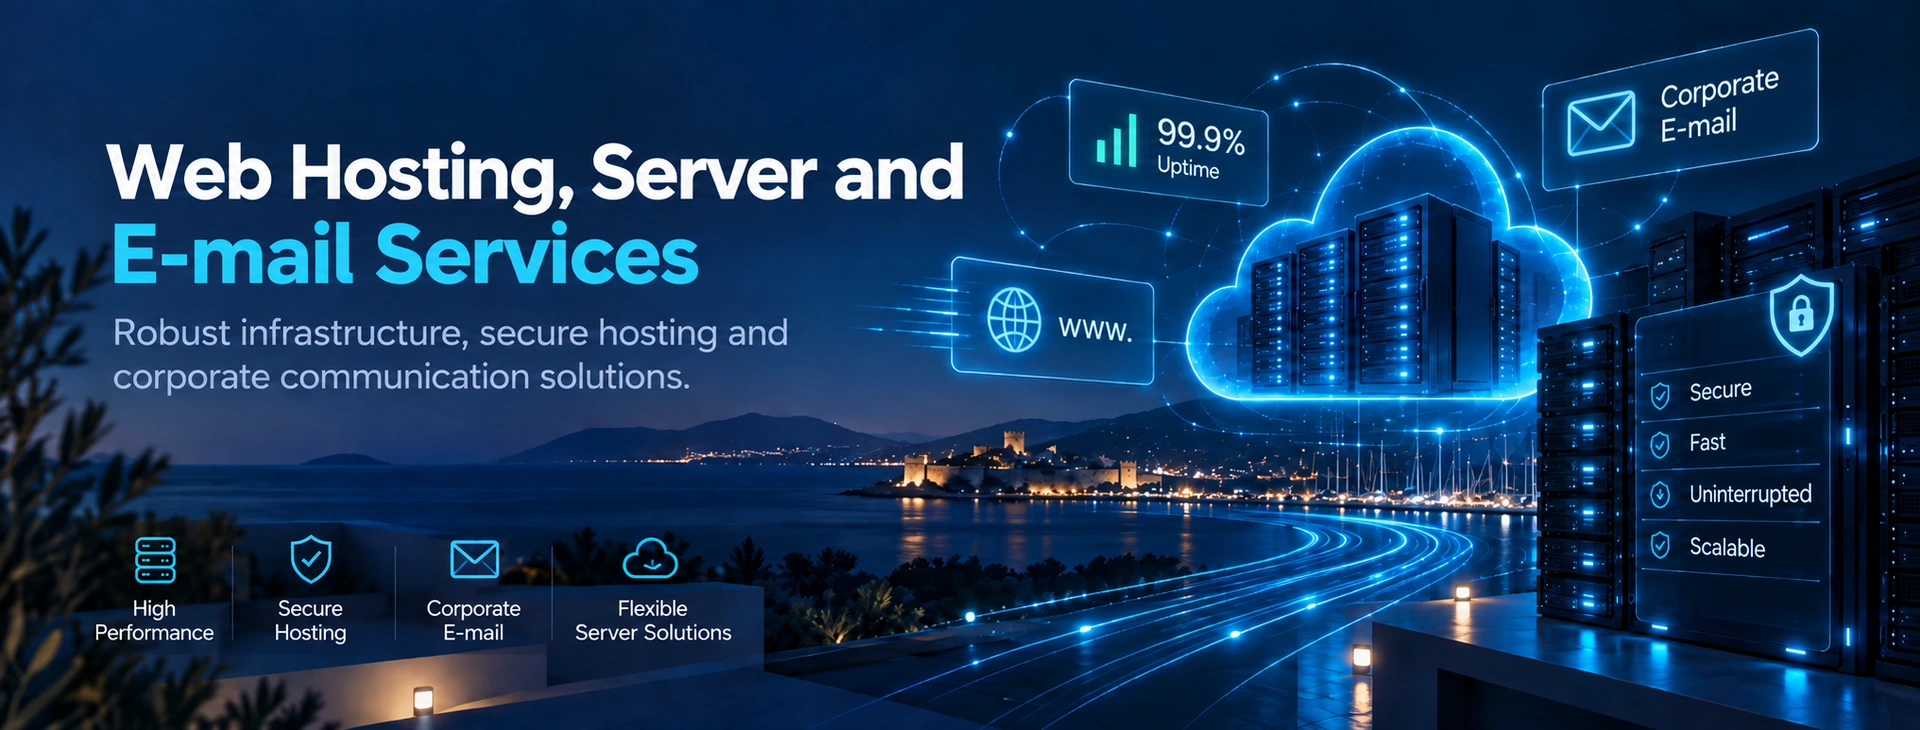This screenshot has width=1920, height=730.
Task: Click the "Corporate E-mail" label in the bottom feature row
Action: (474, 620)
